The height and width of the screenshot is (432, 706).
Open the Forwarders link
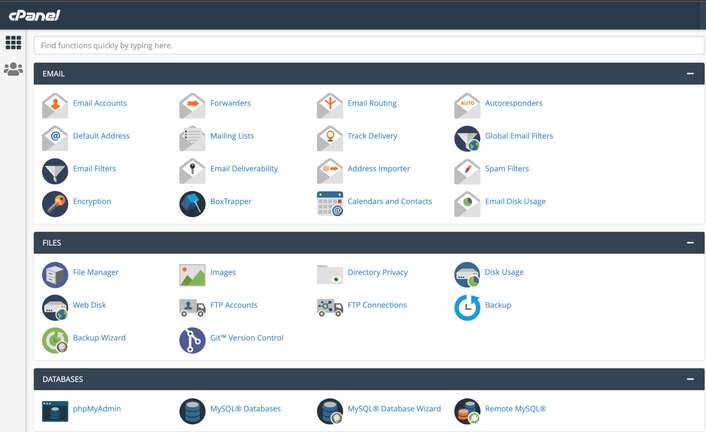tap(231, 103)
